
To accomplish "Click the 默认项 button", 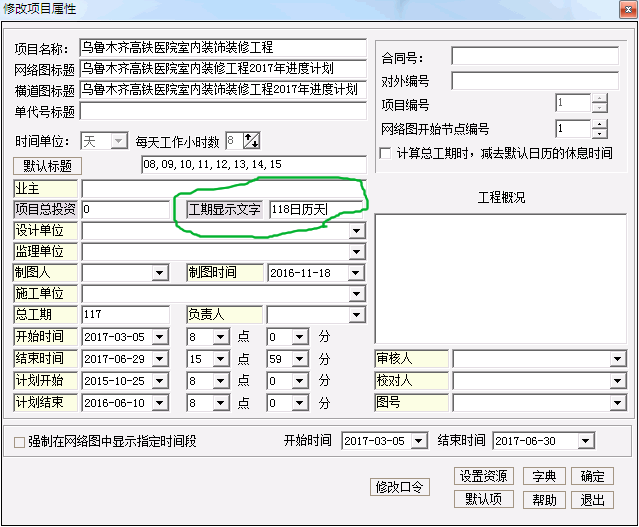I will click(483, 499).
